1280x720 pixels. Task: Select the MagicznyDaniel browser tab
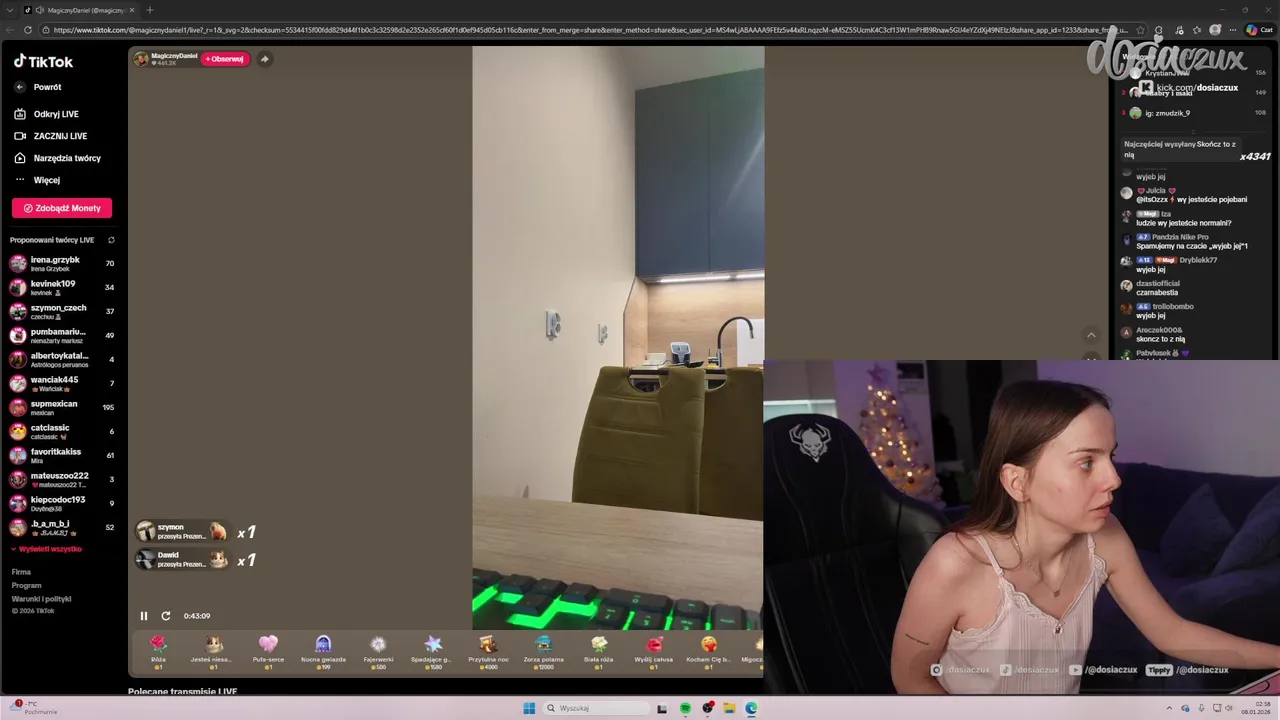[x=78, y=10]
